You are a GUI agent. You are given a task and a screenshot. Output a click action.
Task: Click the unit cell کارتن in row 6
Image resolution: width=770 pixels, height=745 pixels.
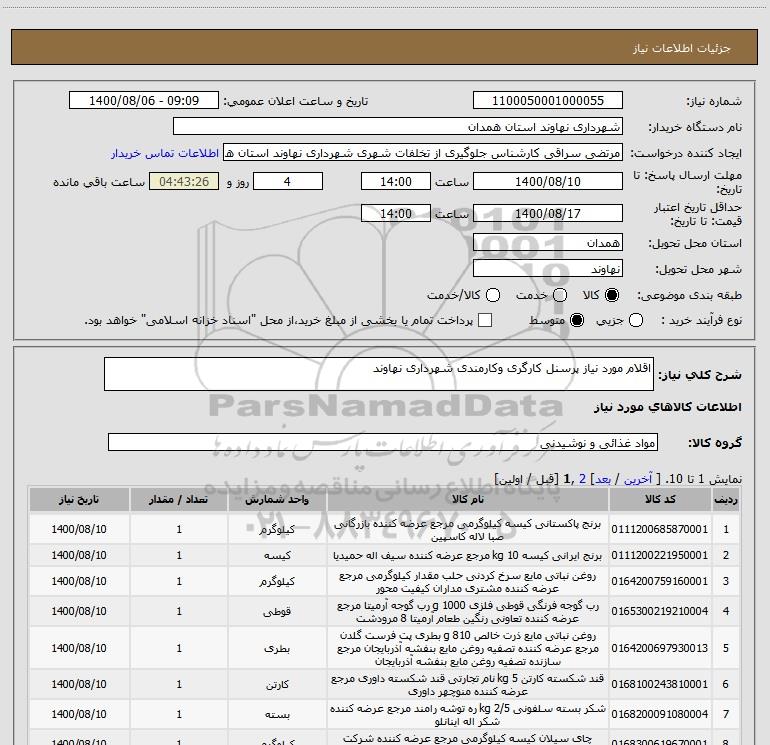[x=277, y=685]
